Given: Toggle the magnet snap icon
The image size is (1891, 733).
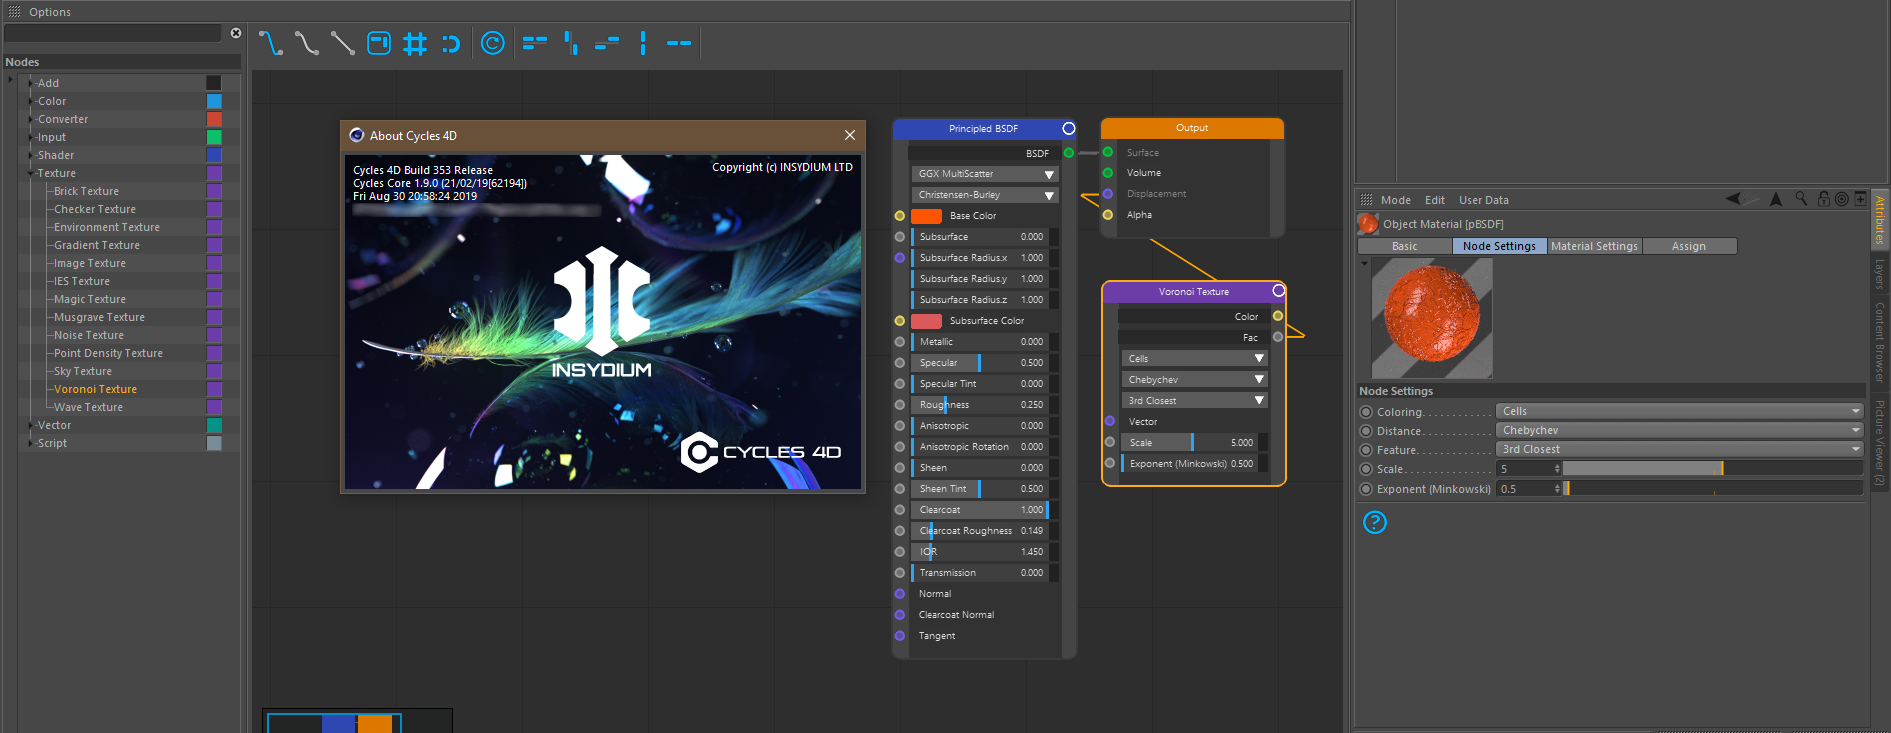Looking at the screenshot, I should point(451,43).
